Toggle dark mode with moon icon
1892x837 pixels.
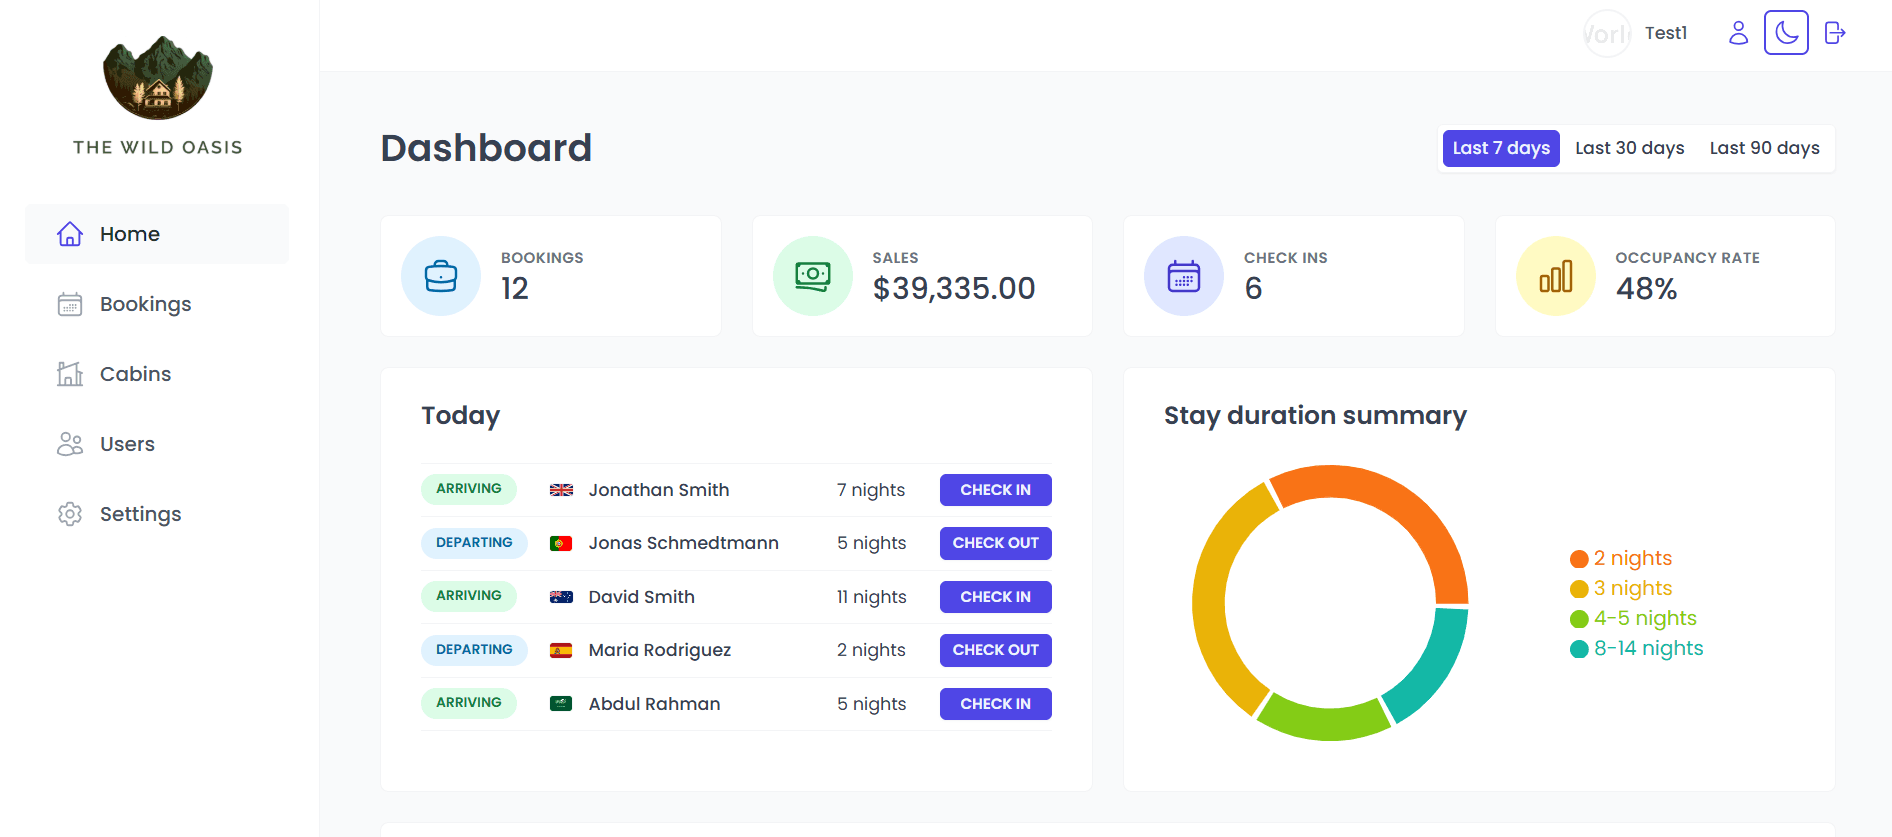[x=1786, y=33]
